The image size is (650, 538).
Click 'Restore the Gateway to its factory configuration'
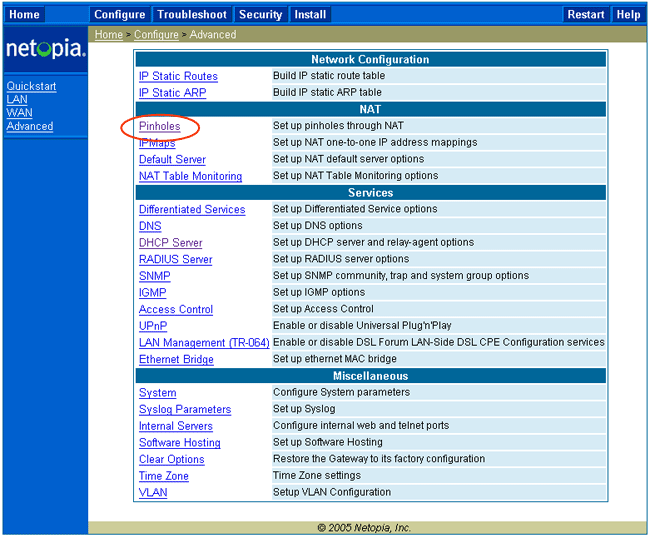tap(379, 459)
